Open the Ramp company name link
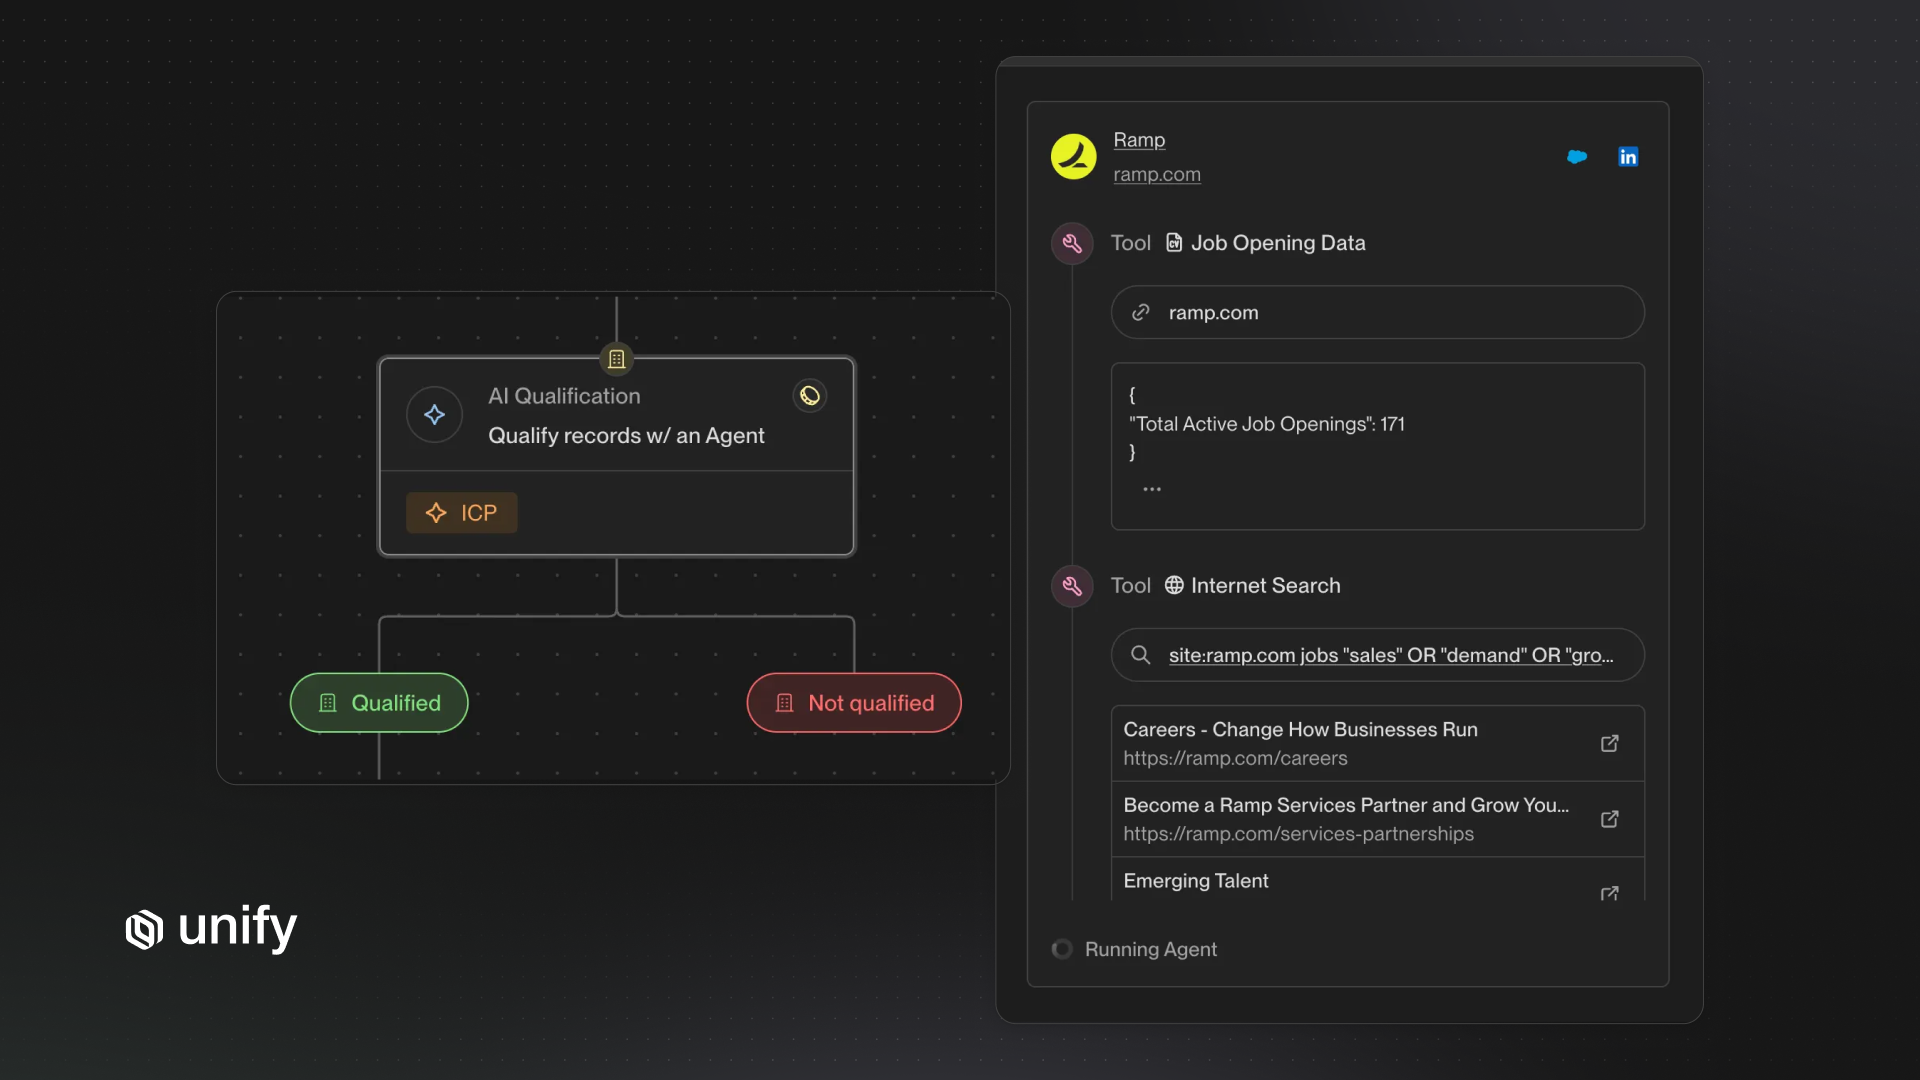The height and width of the screenshot is (1080, 1920). point(1139,140)
